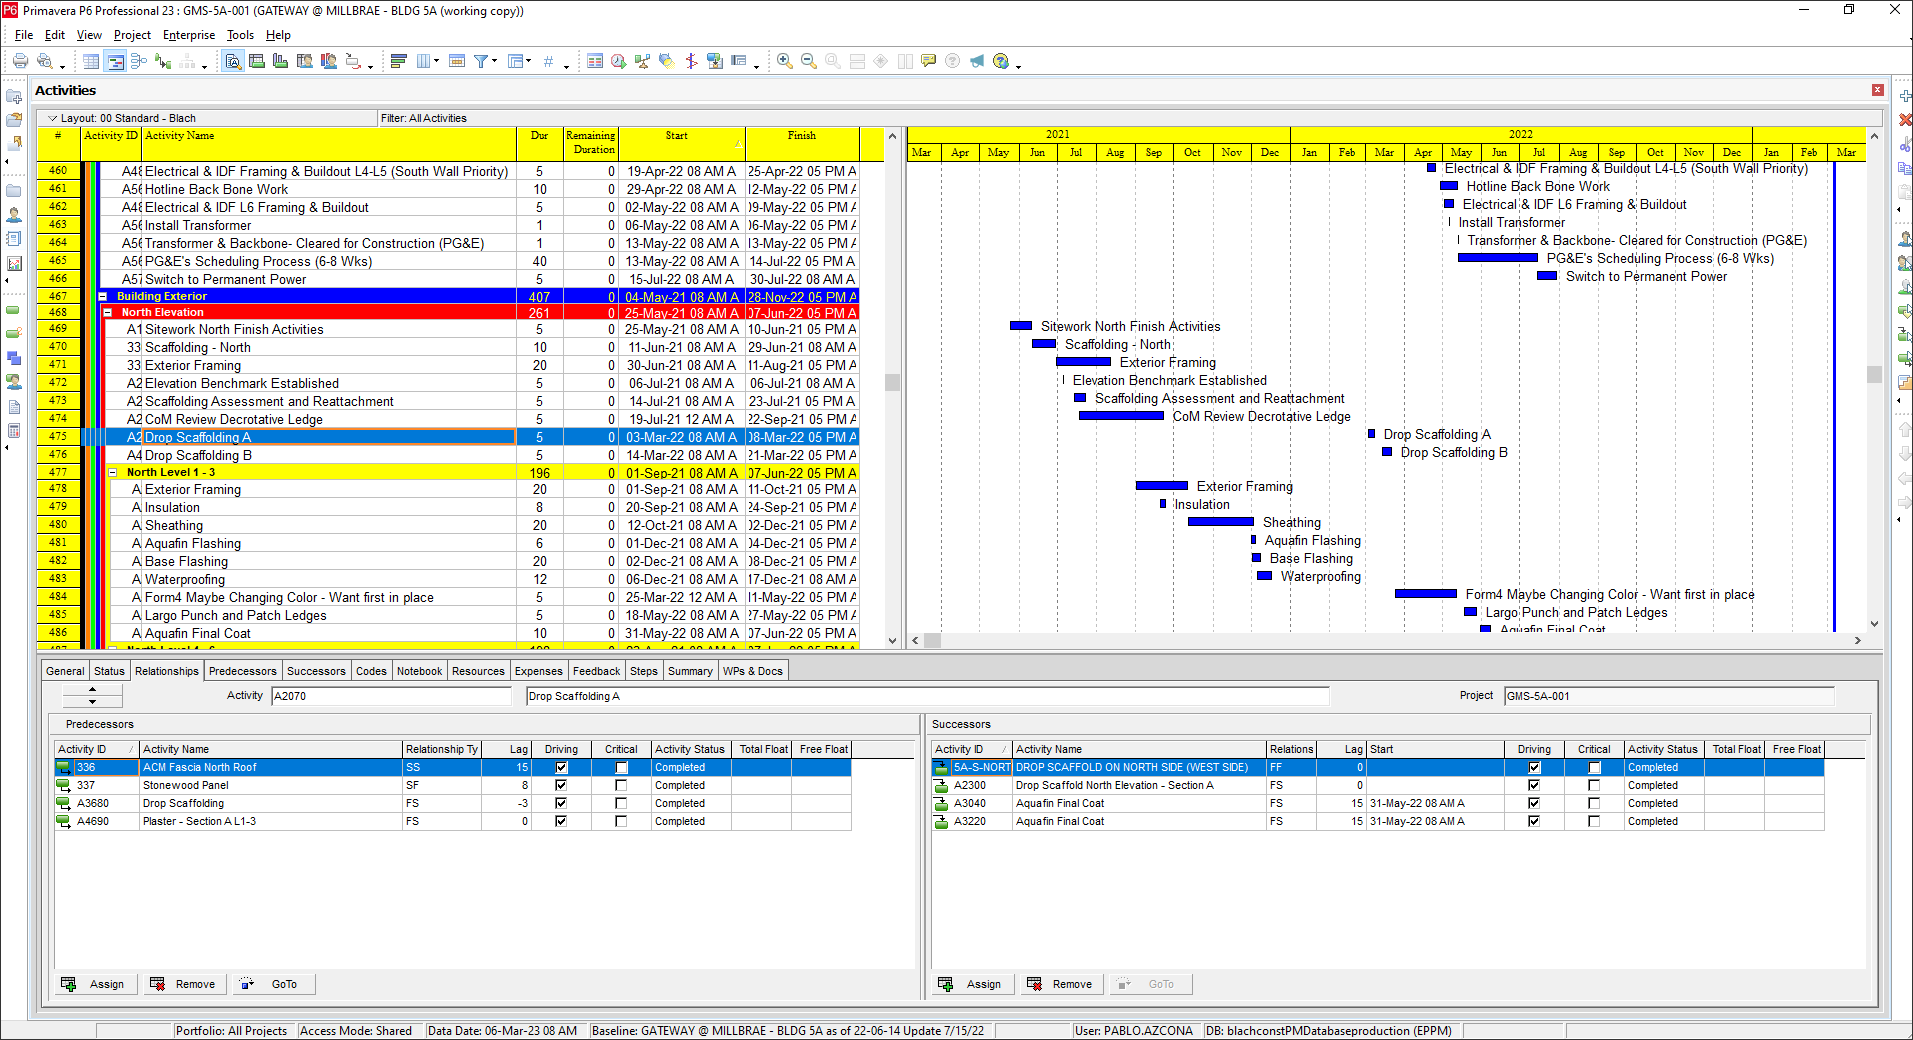Image resolution: width=1913 pixels, height=1040 pixels.
Task: Collapse the Building Exterior WBS band
Action: (x=103, y=297)
